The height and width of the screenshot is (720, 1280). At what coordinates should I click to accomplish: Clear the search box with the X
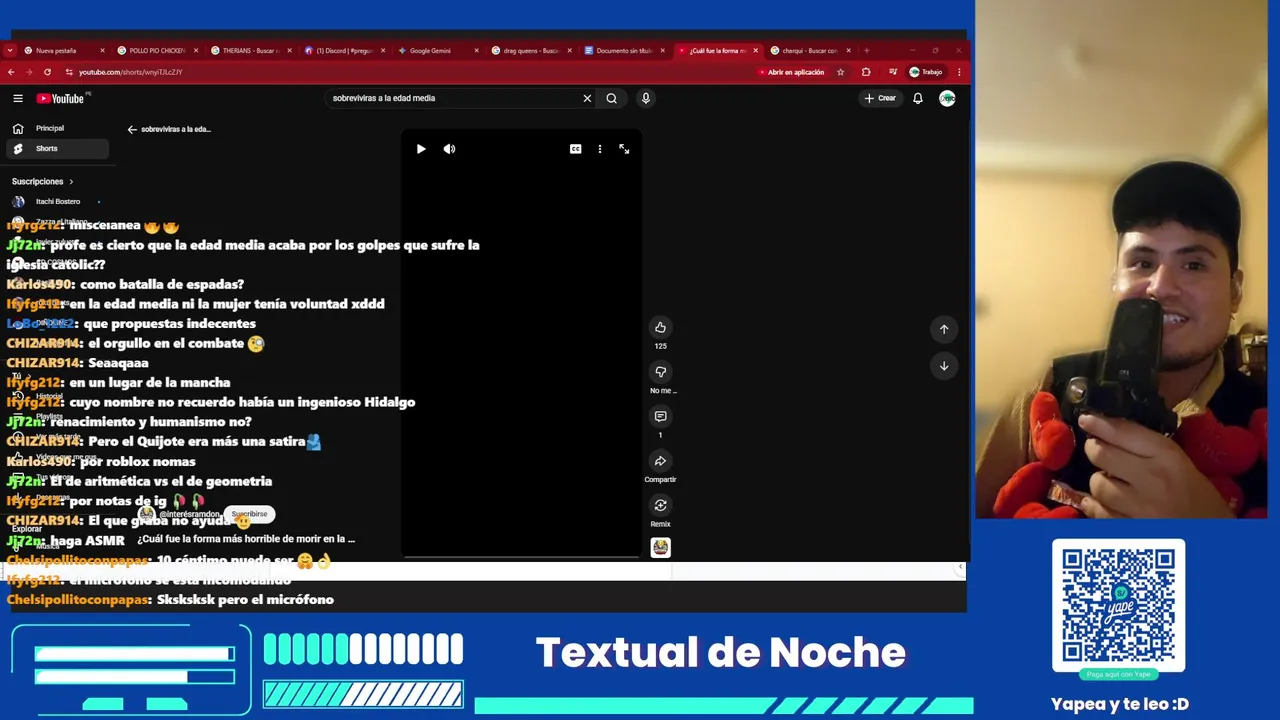587,98
